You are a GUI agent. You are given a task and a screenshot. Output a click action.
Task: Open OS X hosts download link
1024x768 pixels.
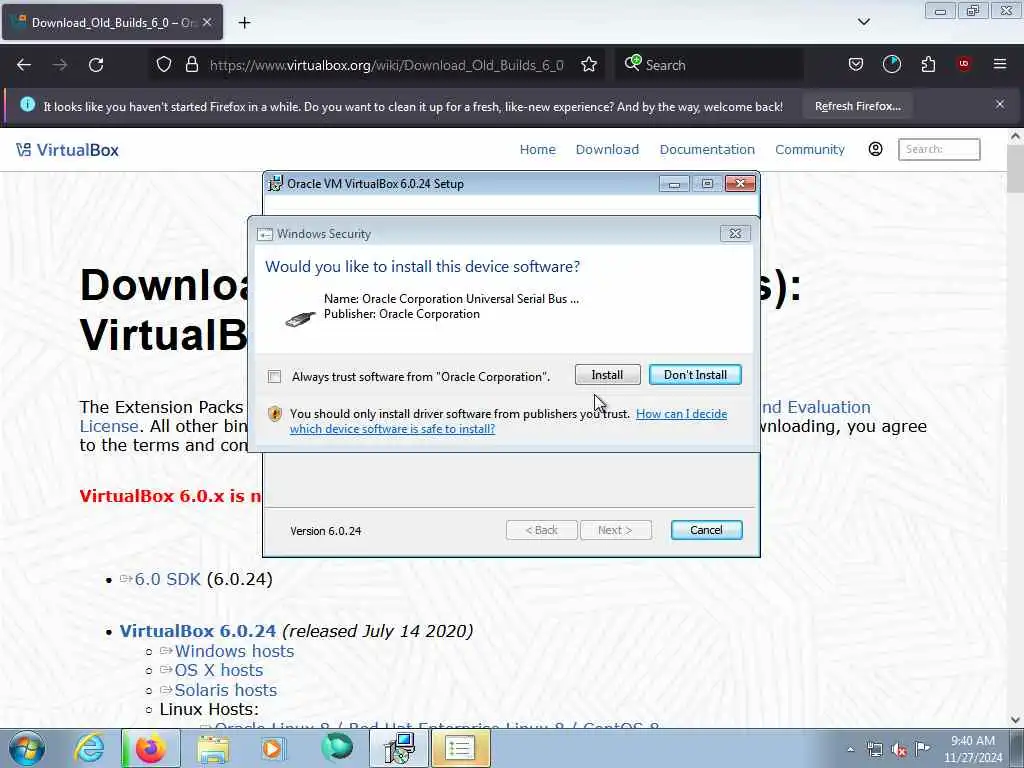coord(218,670)
